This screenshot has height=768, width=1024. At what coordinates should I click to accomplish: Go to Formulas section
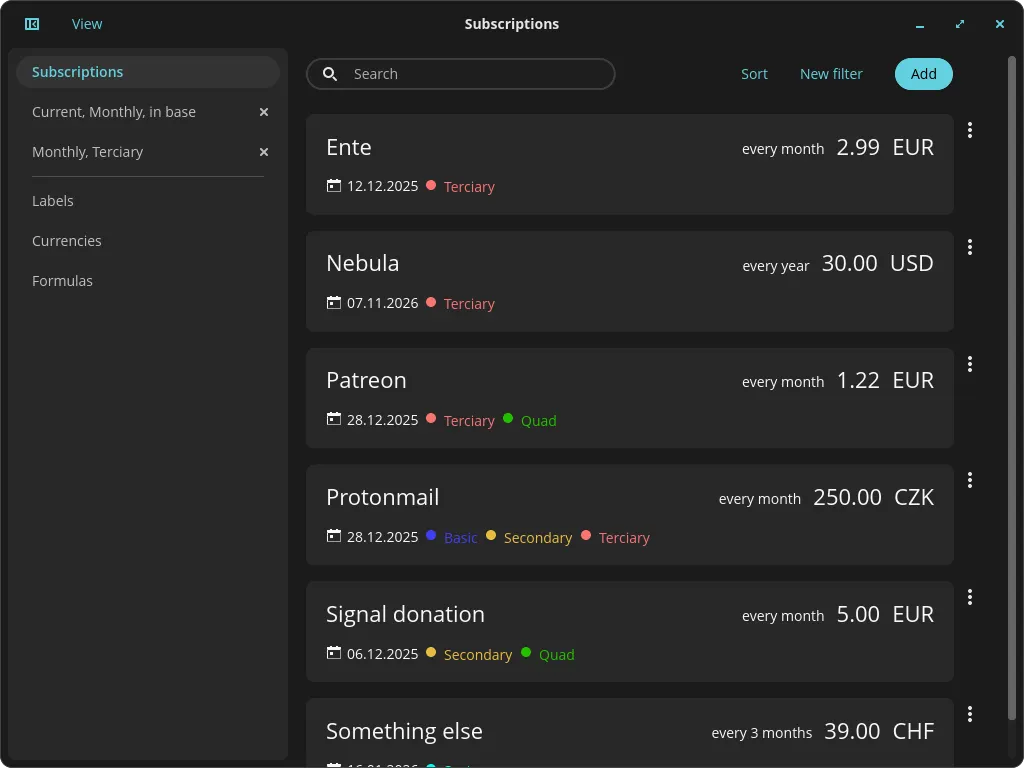click(62, 281)
